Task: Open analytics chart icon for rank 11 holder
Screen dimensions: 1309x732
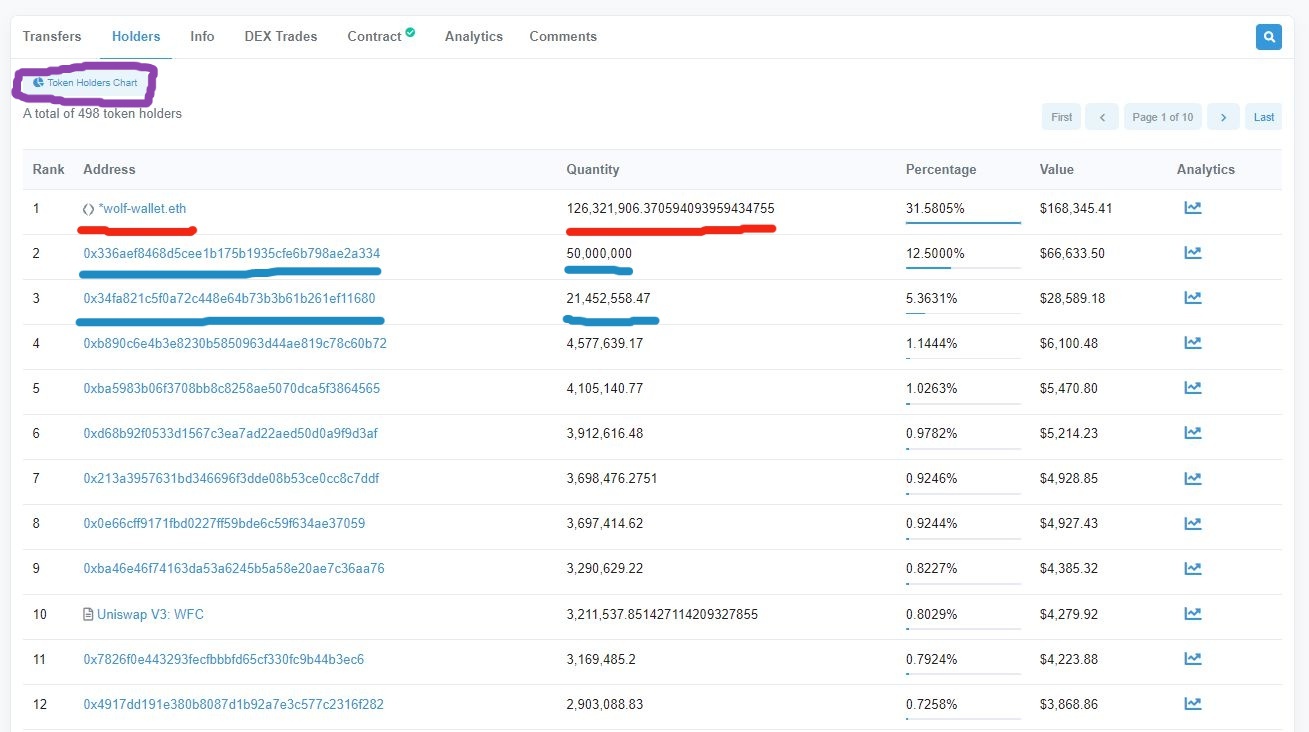Action: 1192,658
